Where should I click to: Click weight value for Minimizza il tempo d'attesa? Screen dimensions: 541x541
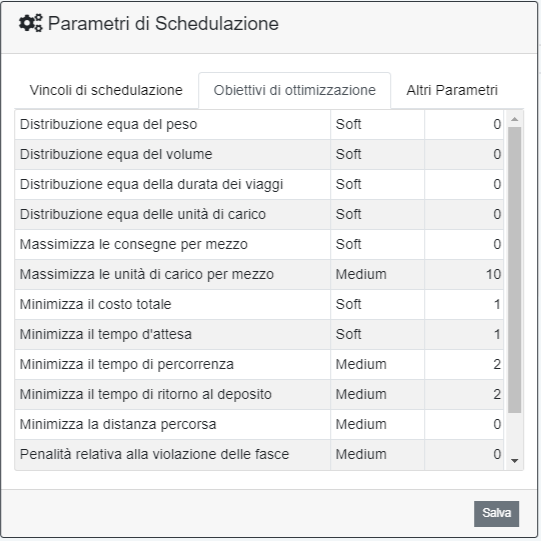pyautogui.click(x=464, y=335)
